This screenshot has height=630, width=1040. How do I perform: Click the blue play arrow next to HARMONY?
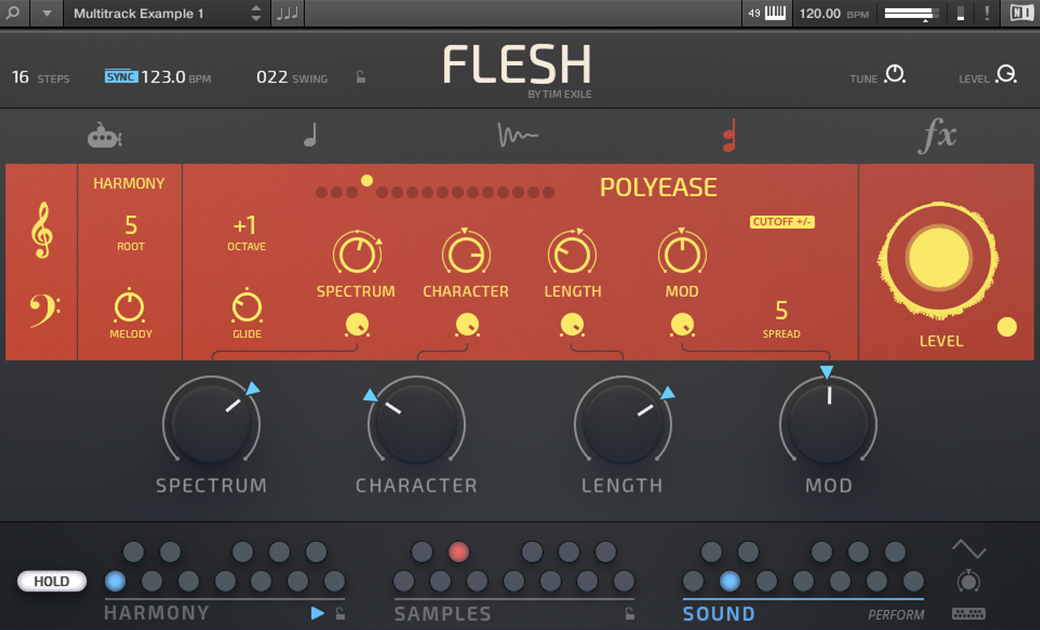click(318, 613)
